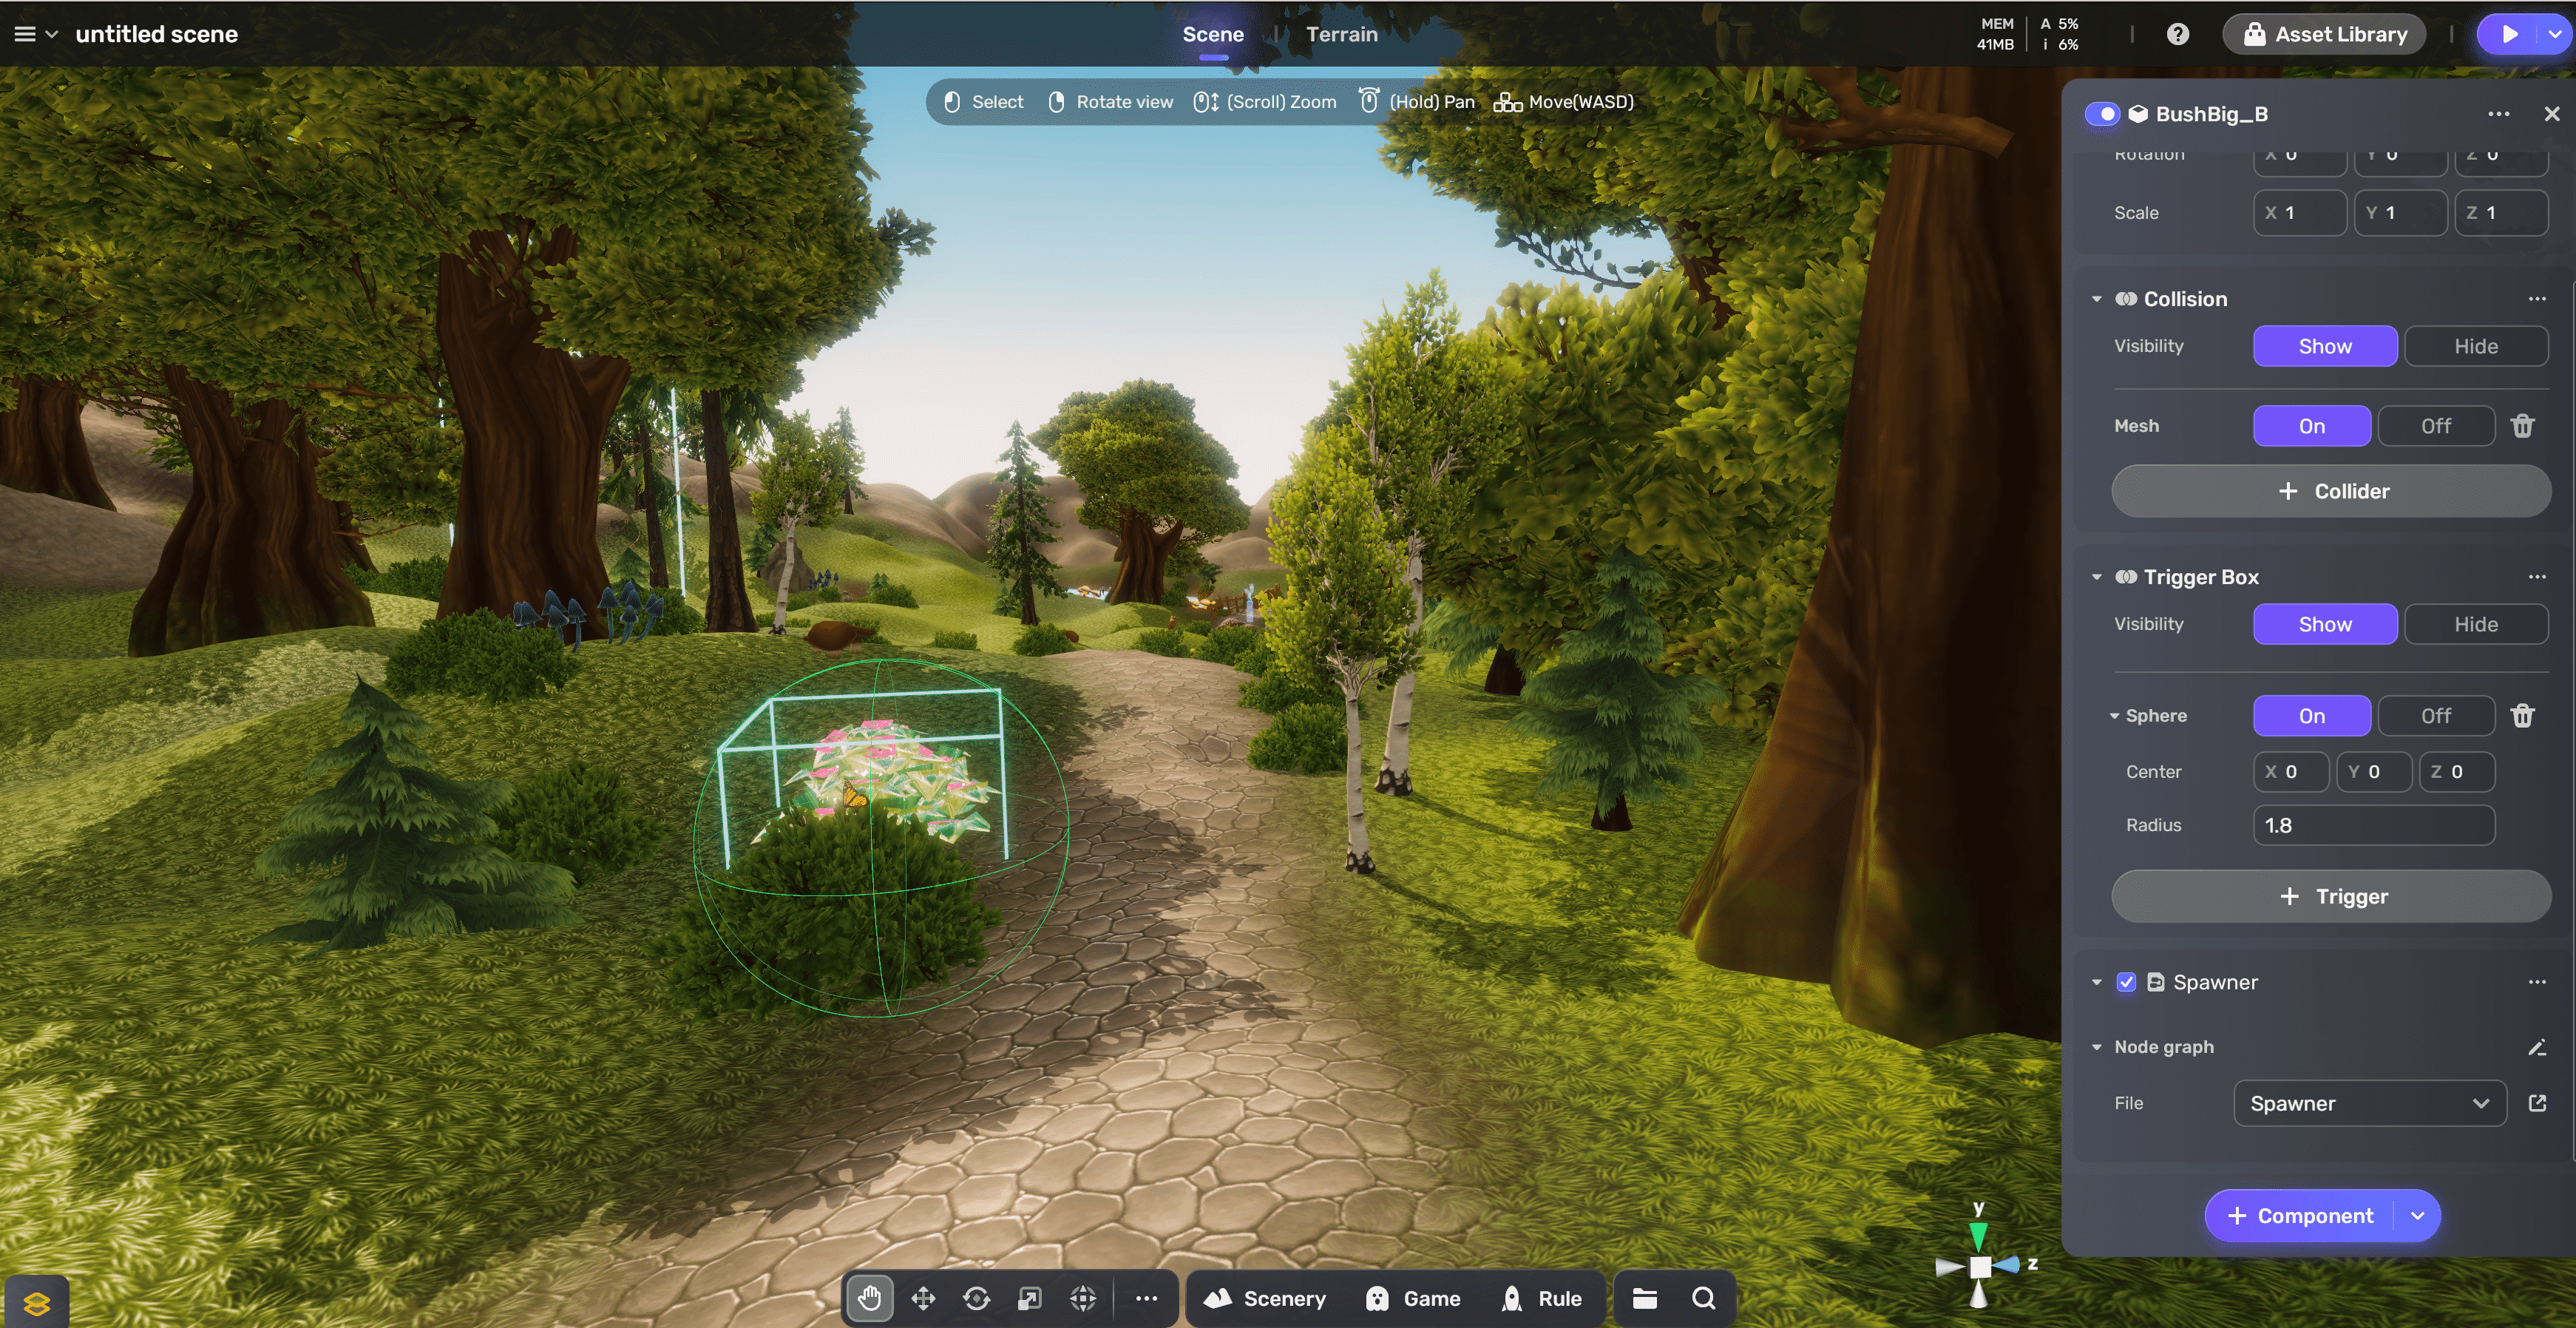Open the Asset Library
This screenshot has width=2576, height=1328.
(x=2324, y=34)
